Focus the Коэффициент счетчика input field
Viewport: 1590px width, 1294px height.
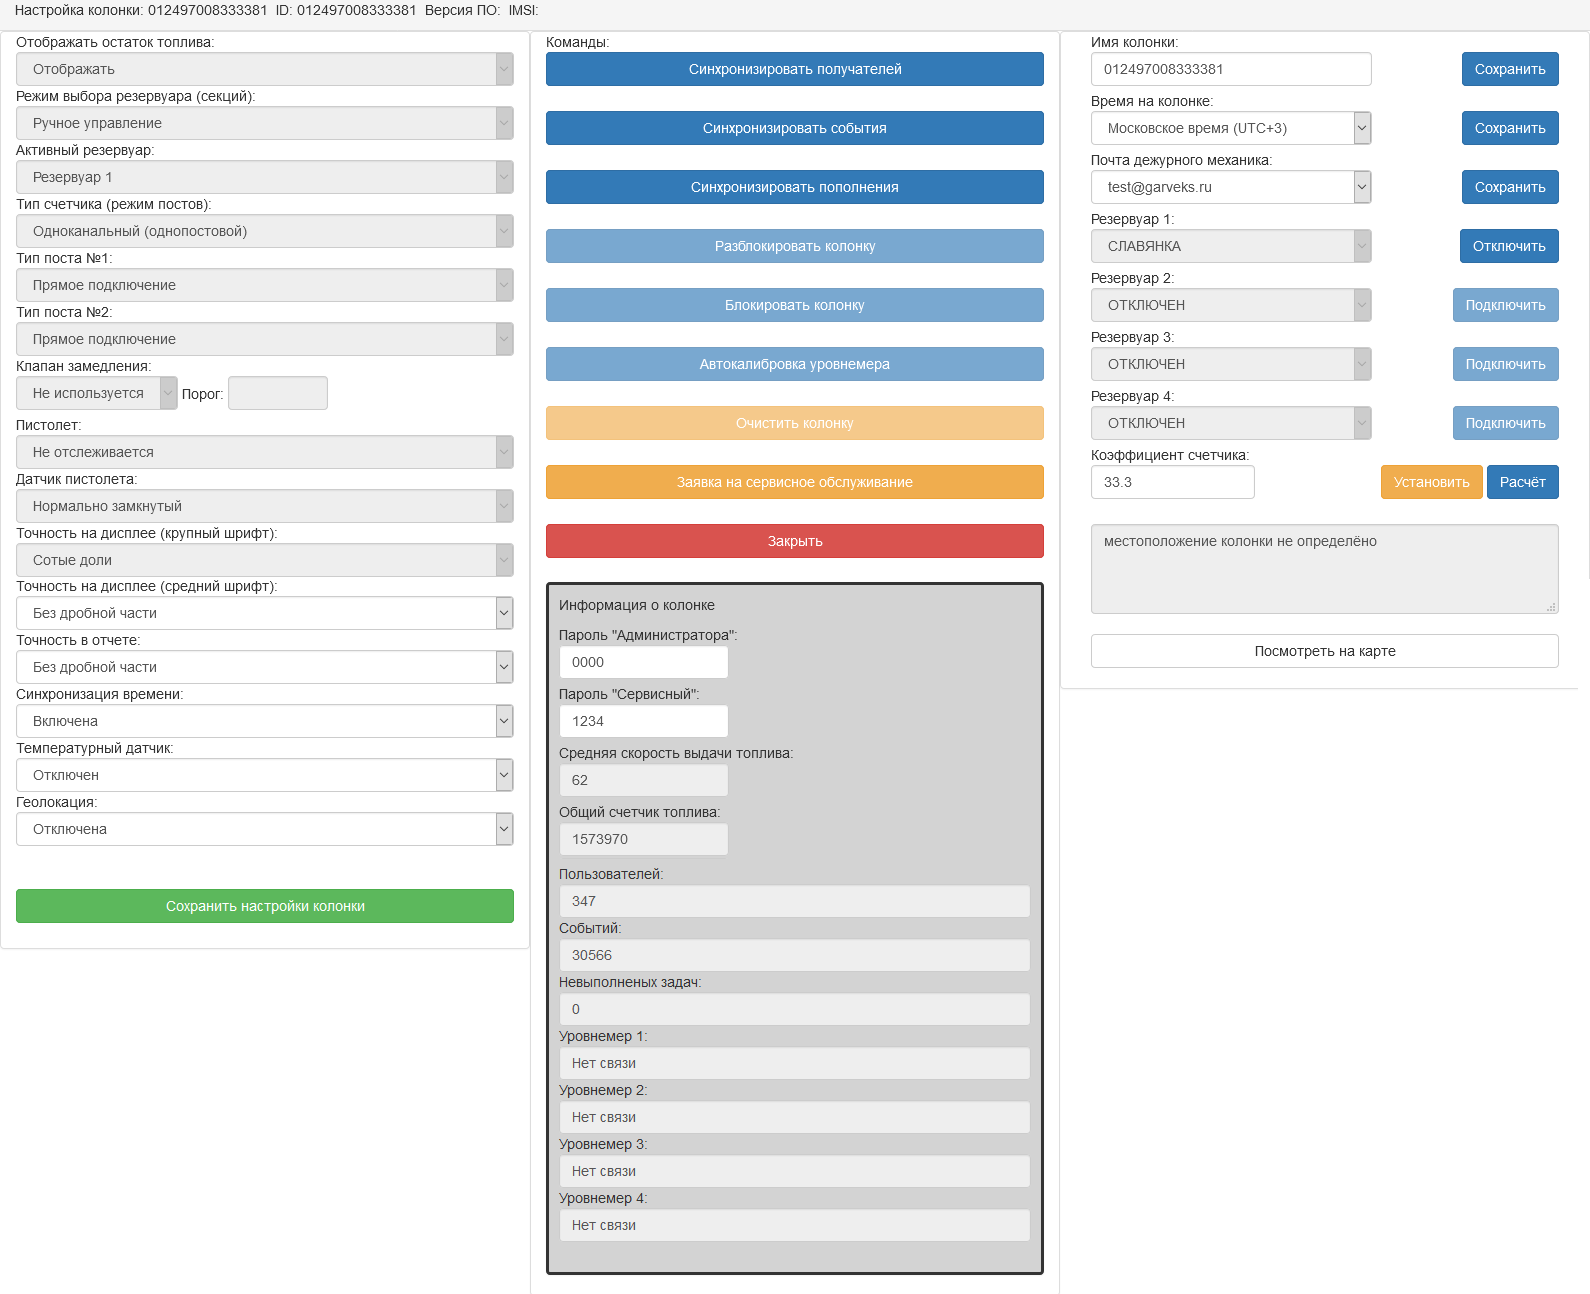pos(1172,482)
